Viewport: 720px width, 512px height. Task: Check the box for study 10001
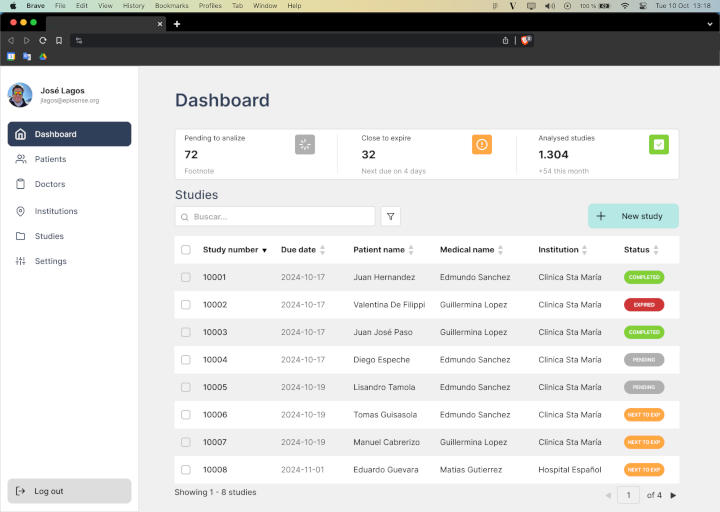coord(186,277)
